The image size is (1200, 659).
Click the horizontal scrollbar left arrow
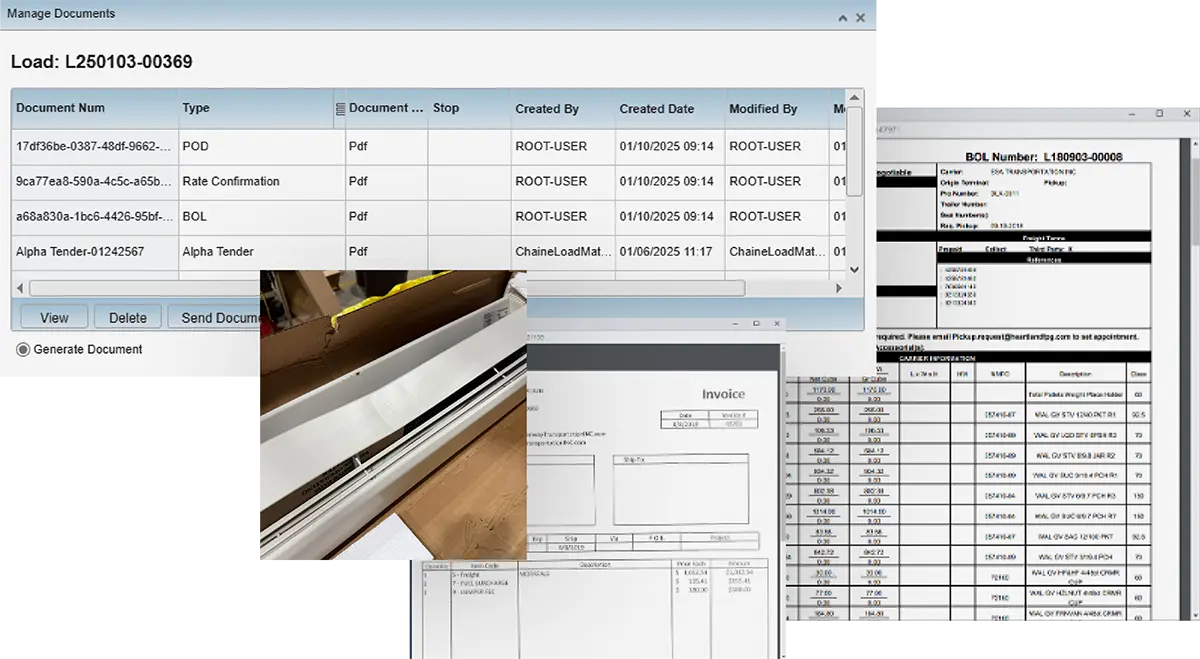[20, 288]
